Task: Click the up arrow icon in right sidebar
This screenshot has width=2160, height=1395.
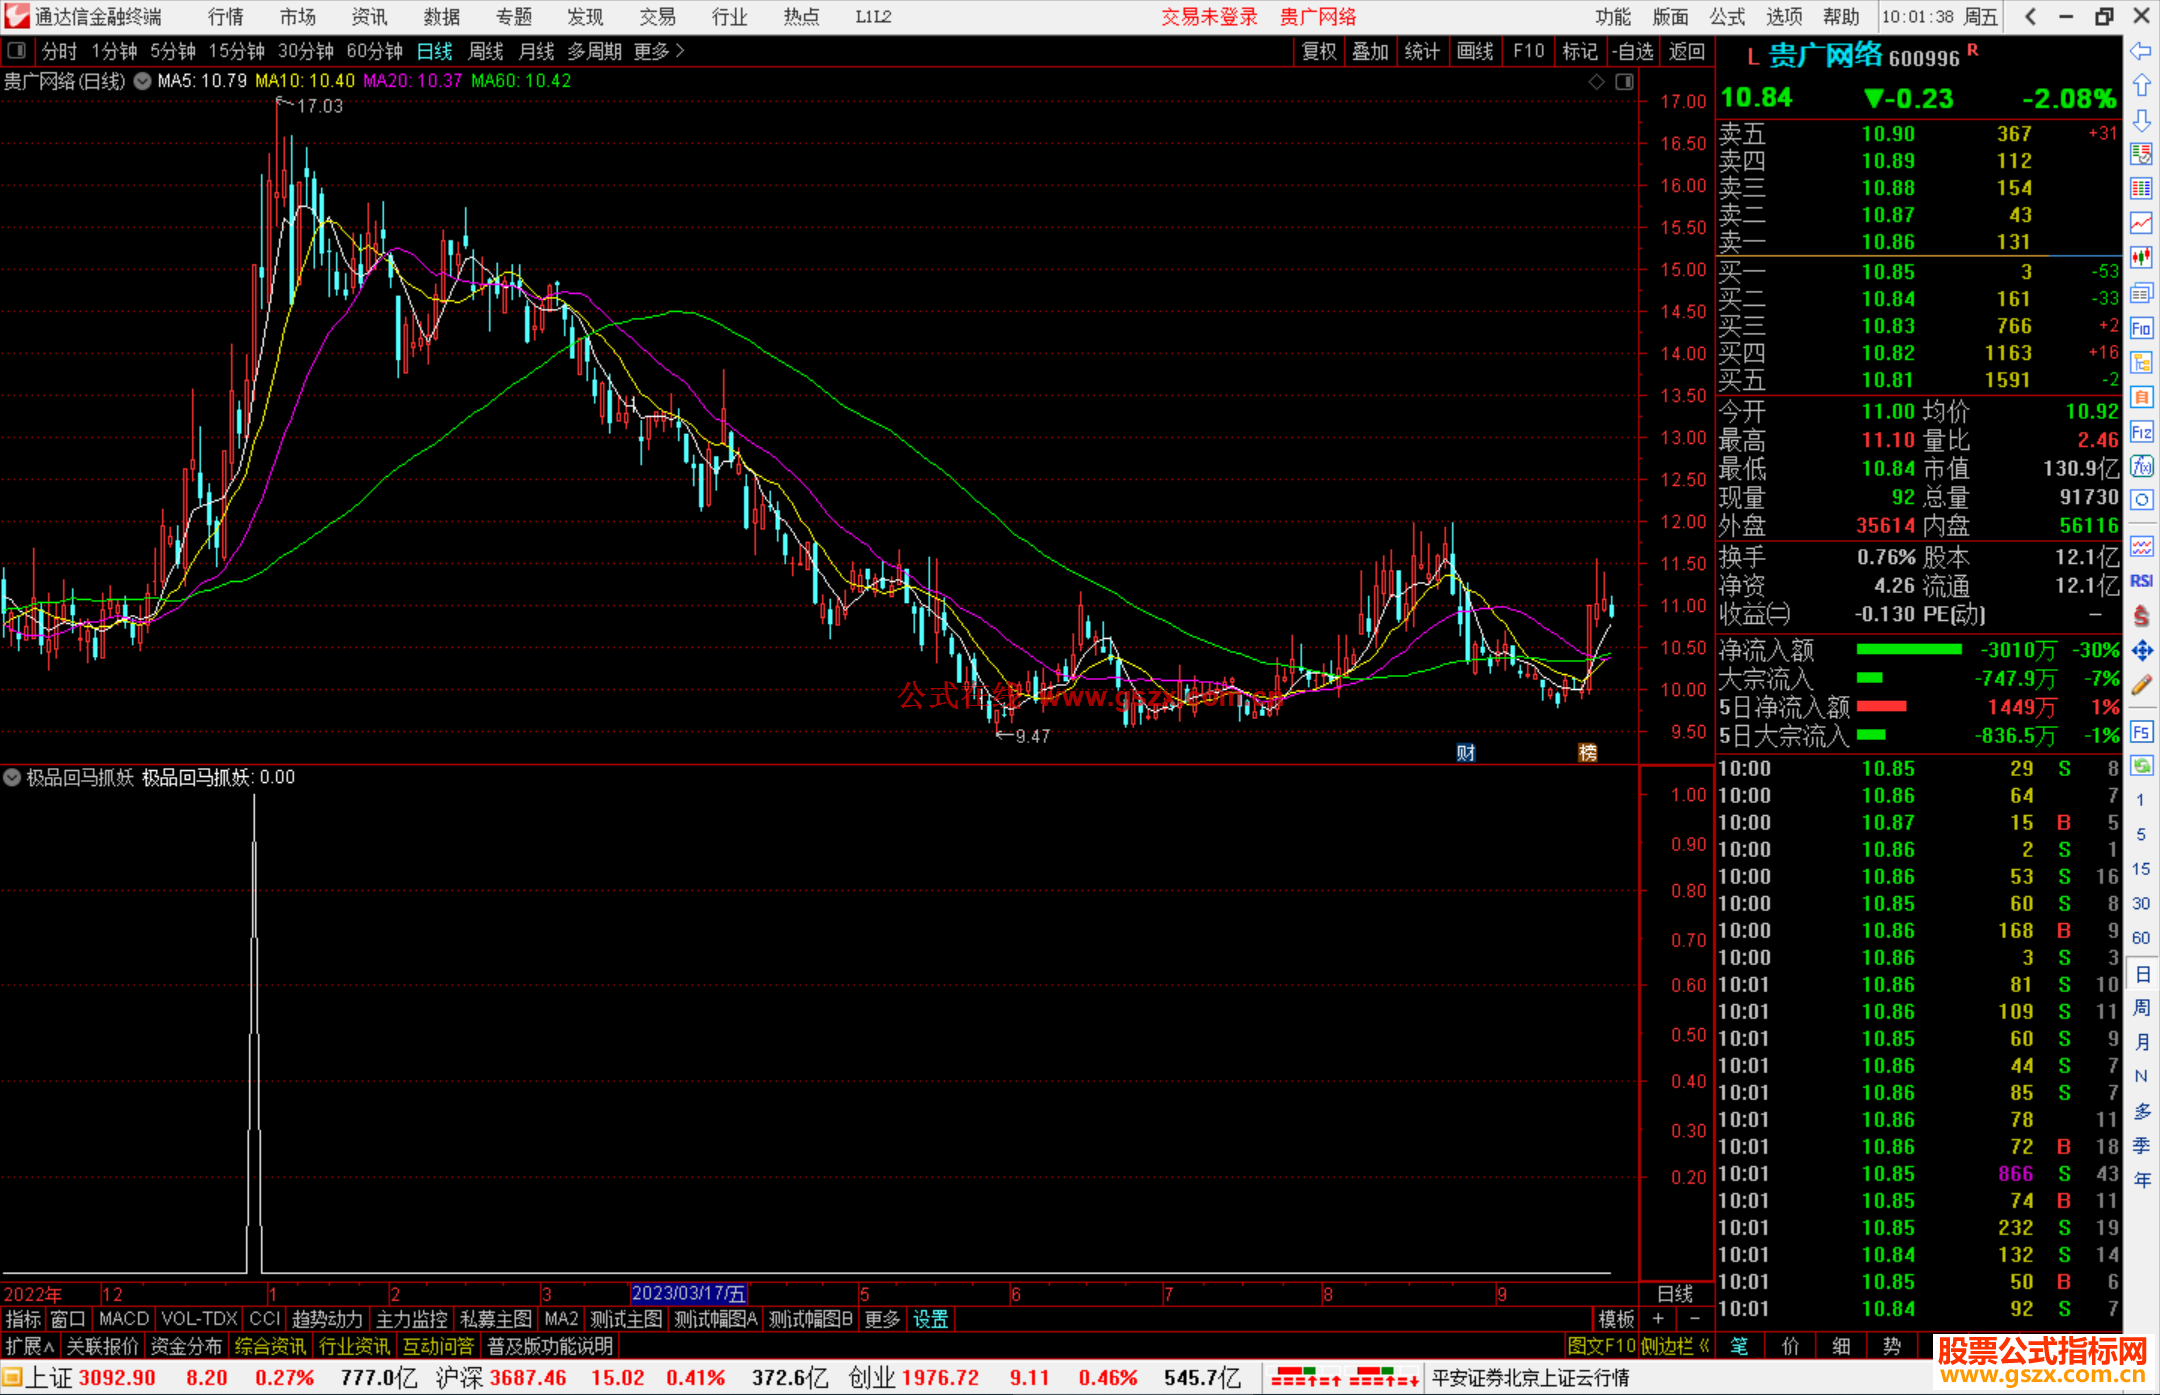Action: (x=2141, y=86)
